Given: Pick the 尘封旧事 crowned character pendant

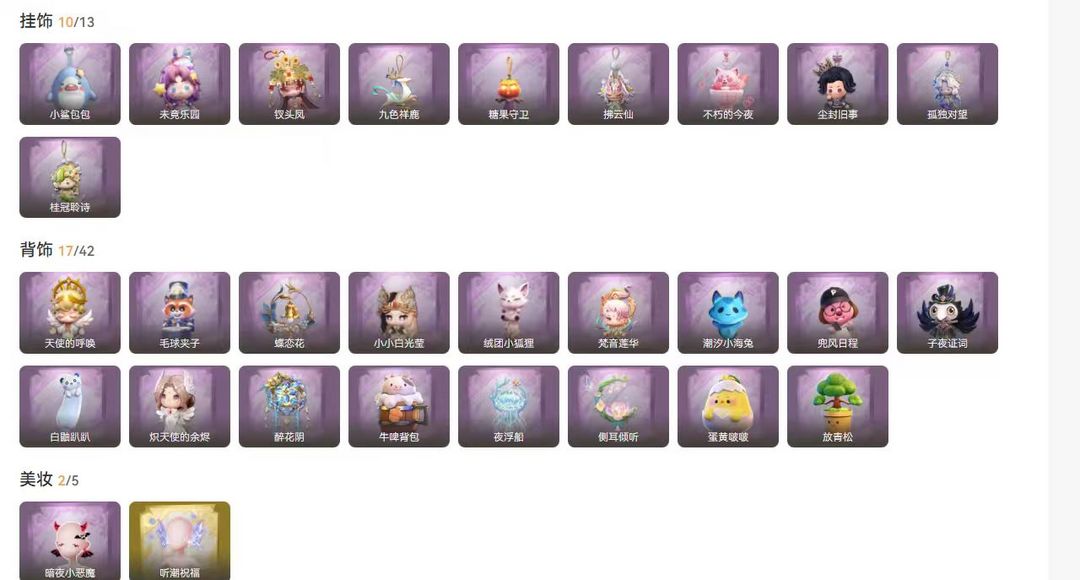Looking at the screenshot, I should [838, 83].
